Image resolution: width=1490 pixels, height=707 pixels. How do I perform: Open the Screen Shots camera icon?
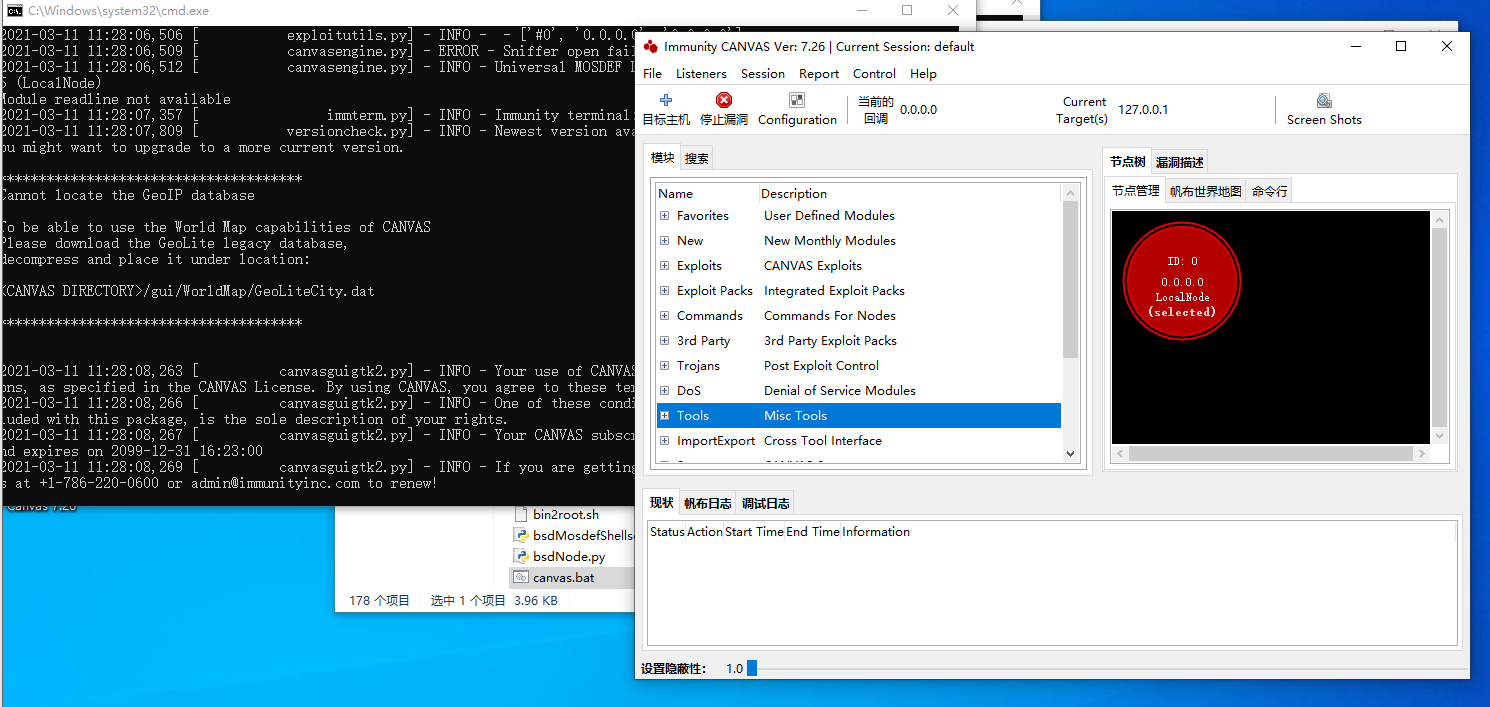(x=1324, y=100)
